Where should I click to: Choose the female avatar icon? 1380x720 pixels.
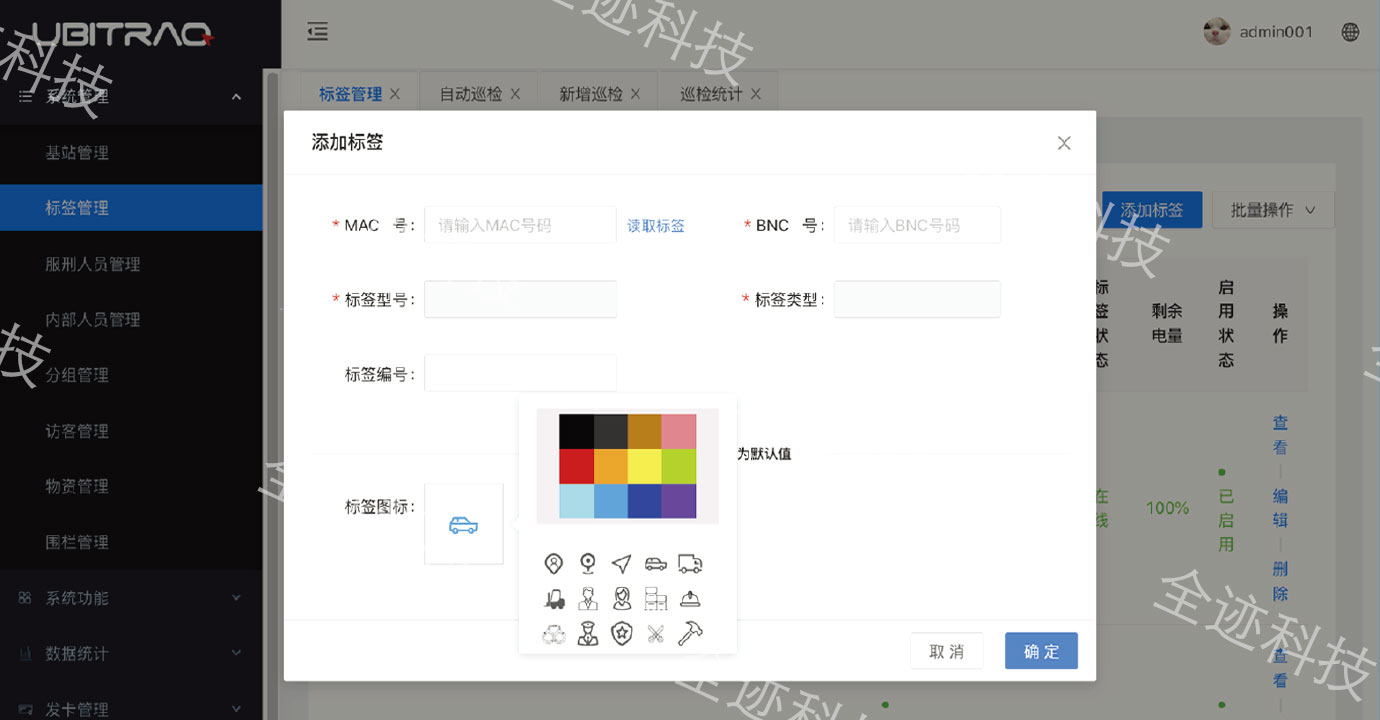622,599
